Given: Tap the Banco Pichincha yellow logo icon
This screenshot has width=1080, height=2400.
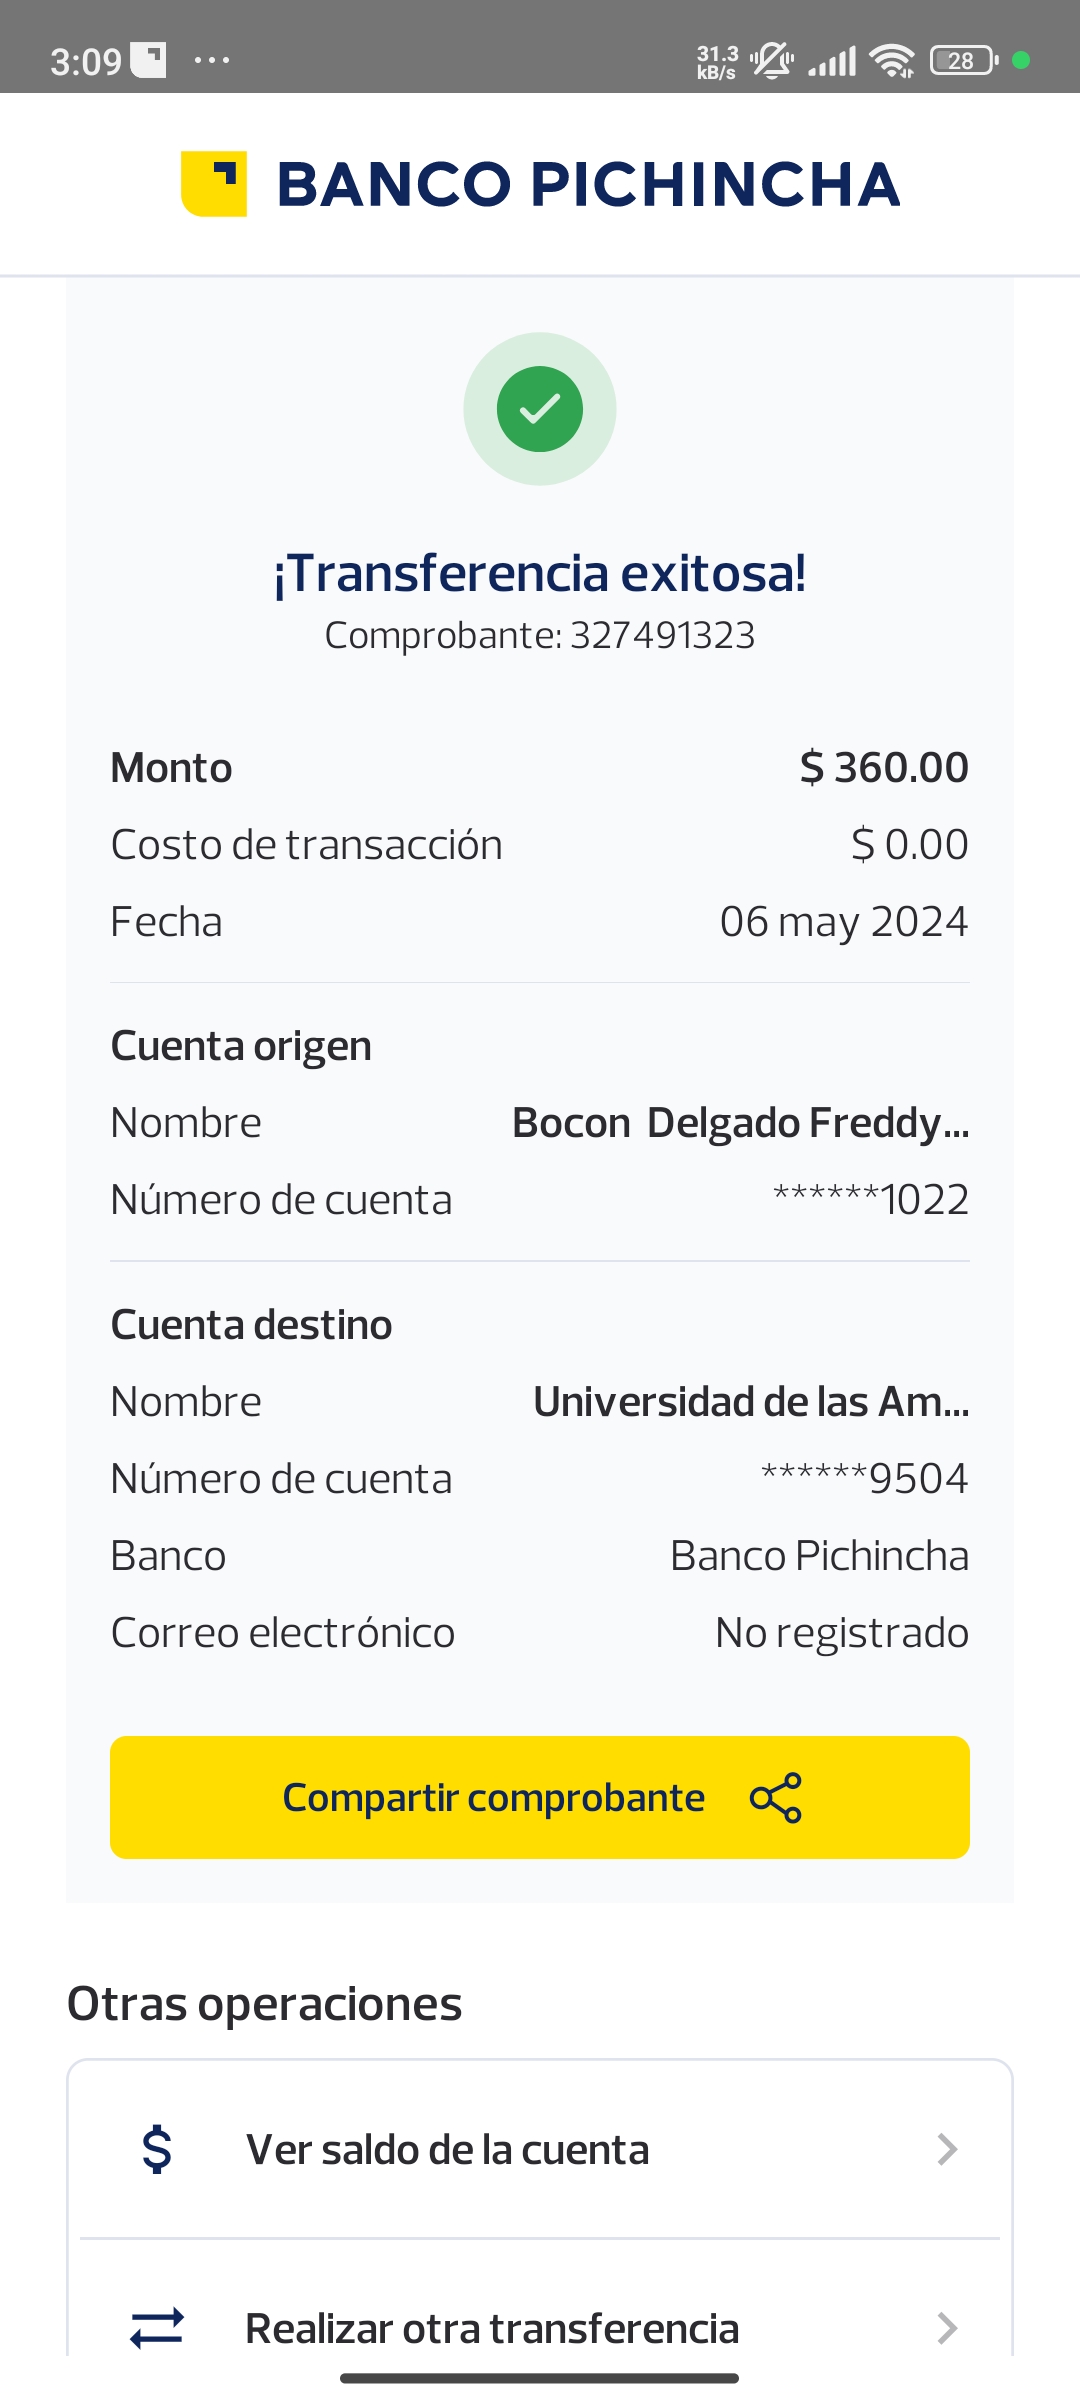Looking at the screenshot, I should (x=213, y=184).
